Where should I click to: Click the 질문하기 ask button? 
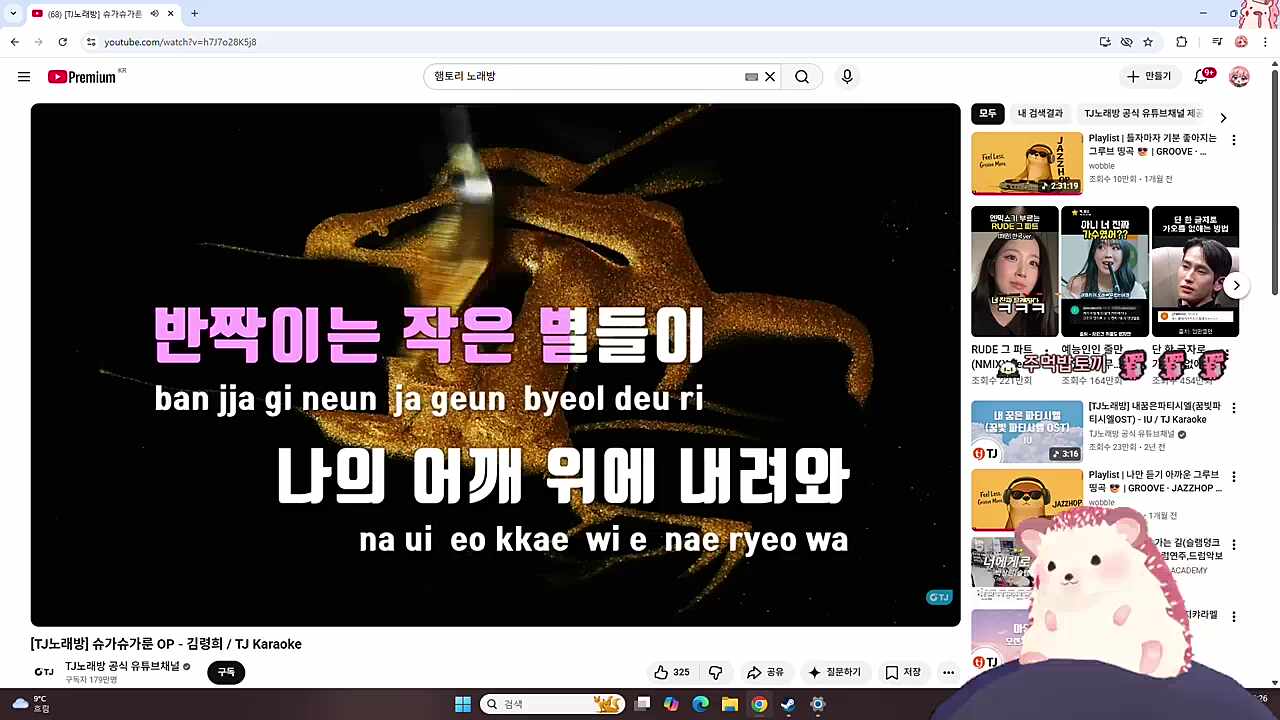click(x=834, y=673)
